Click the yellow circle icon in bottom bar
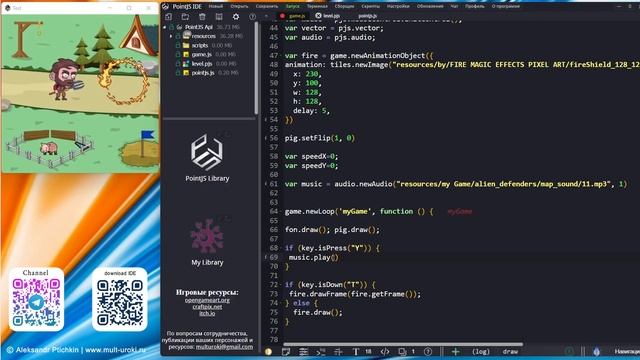Viewport: 640px width, 360px height. click(268, 351)
